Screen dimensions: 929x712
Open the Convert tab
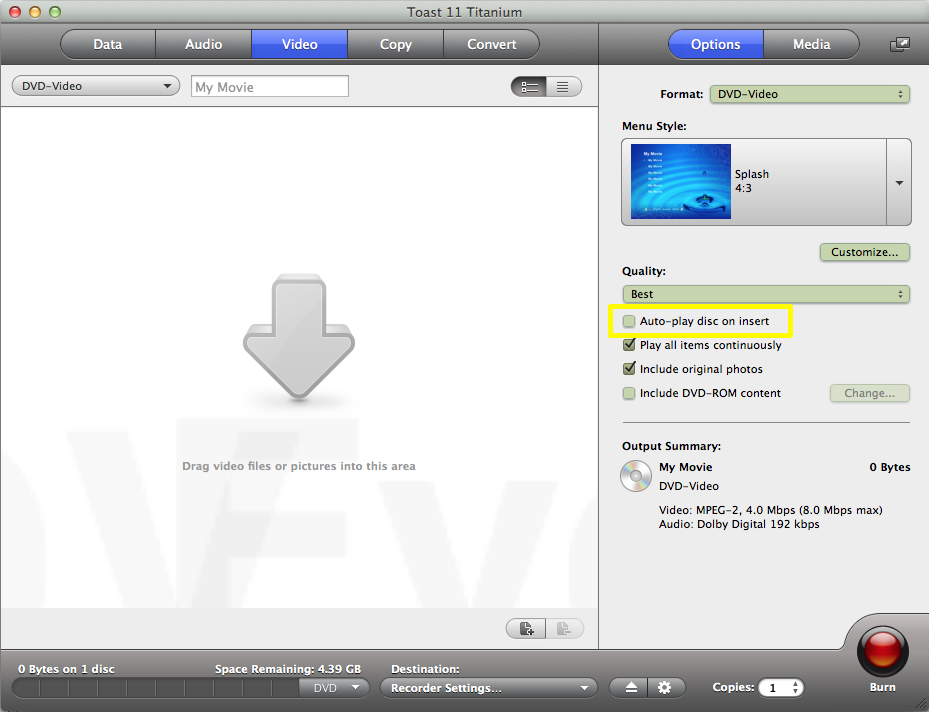click(491, 44)
